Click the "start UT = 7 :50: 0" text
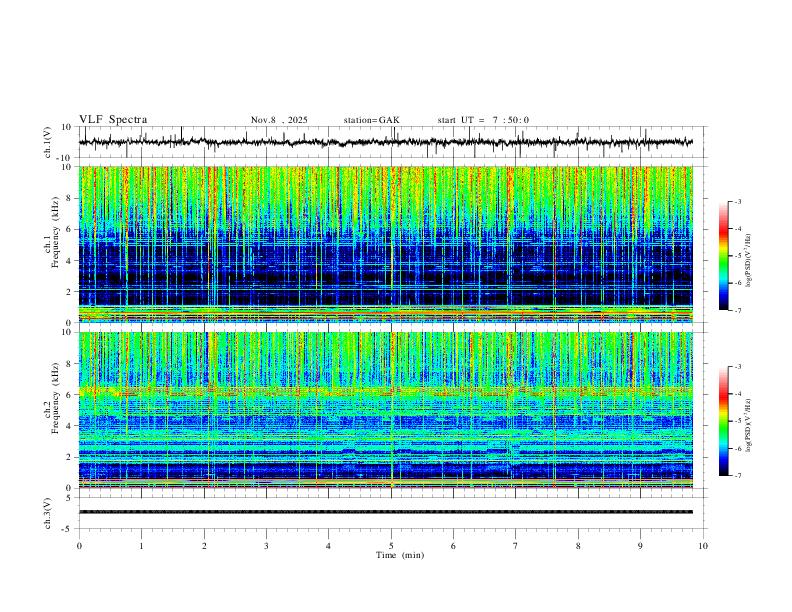Viewport: 792px width, 612px height. 483,120
